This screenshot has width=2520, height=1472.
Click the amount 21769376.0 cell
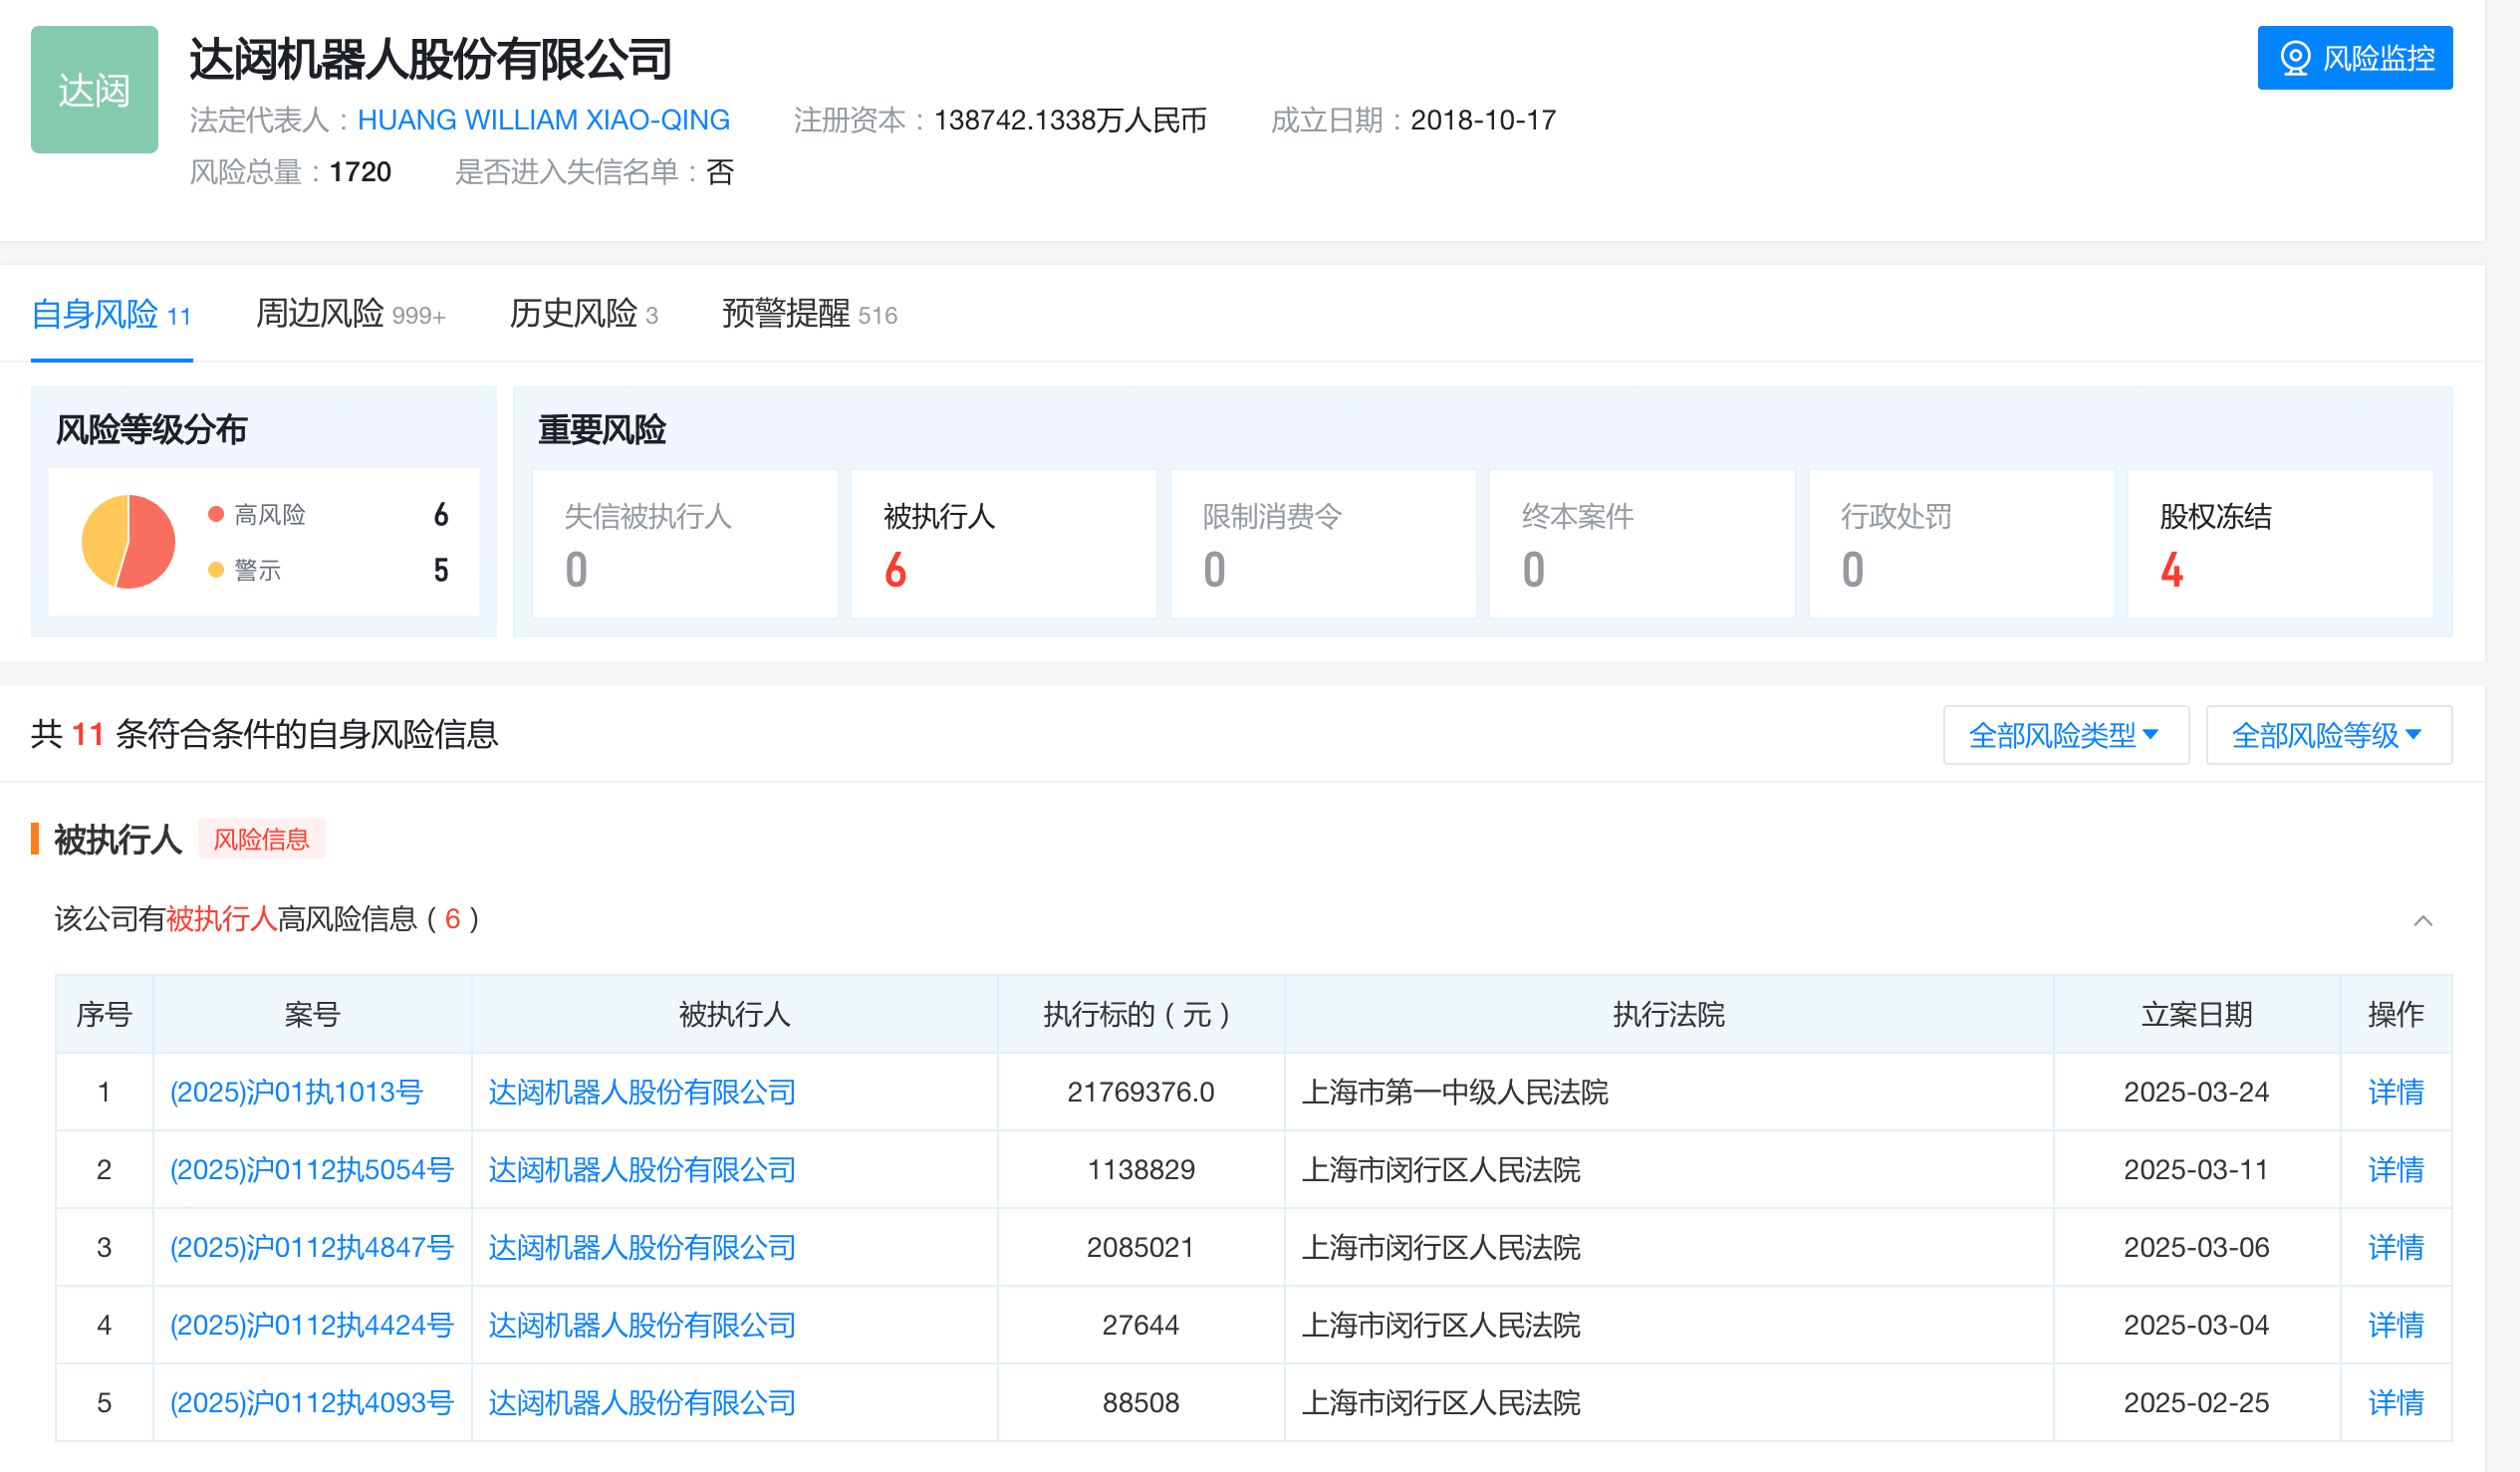pos(1140,1092)
